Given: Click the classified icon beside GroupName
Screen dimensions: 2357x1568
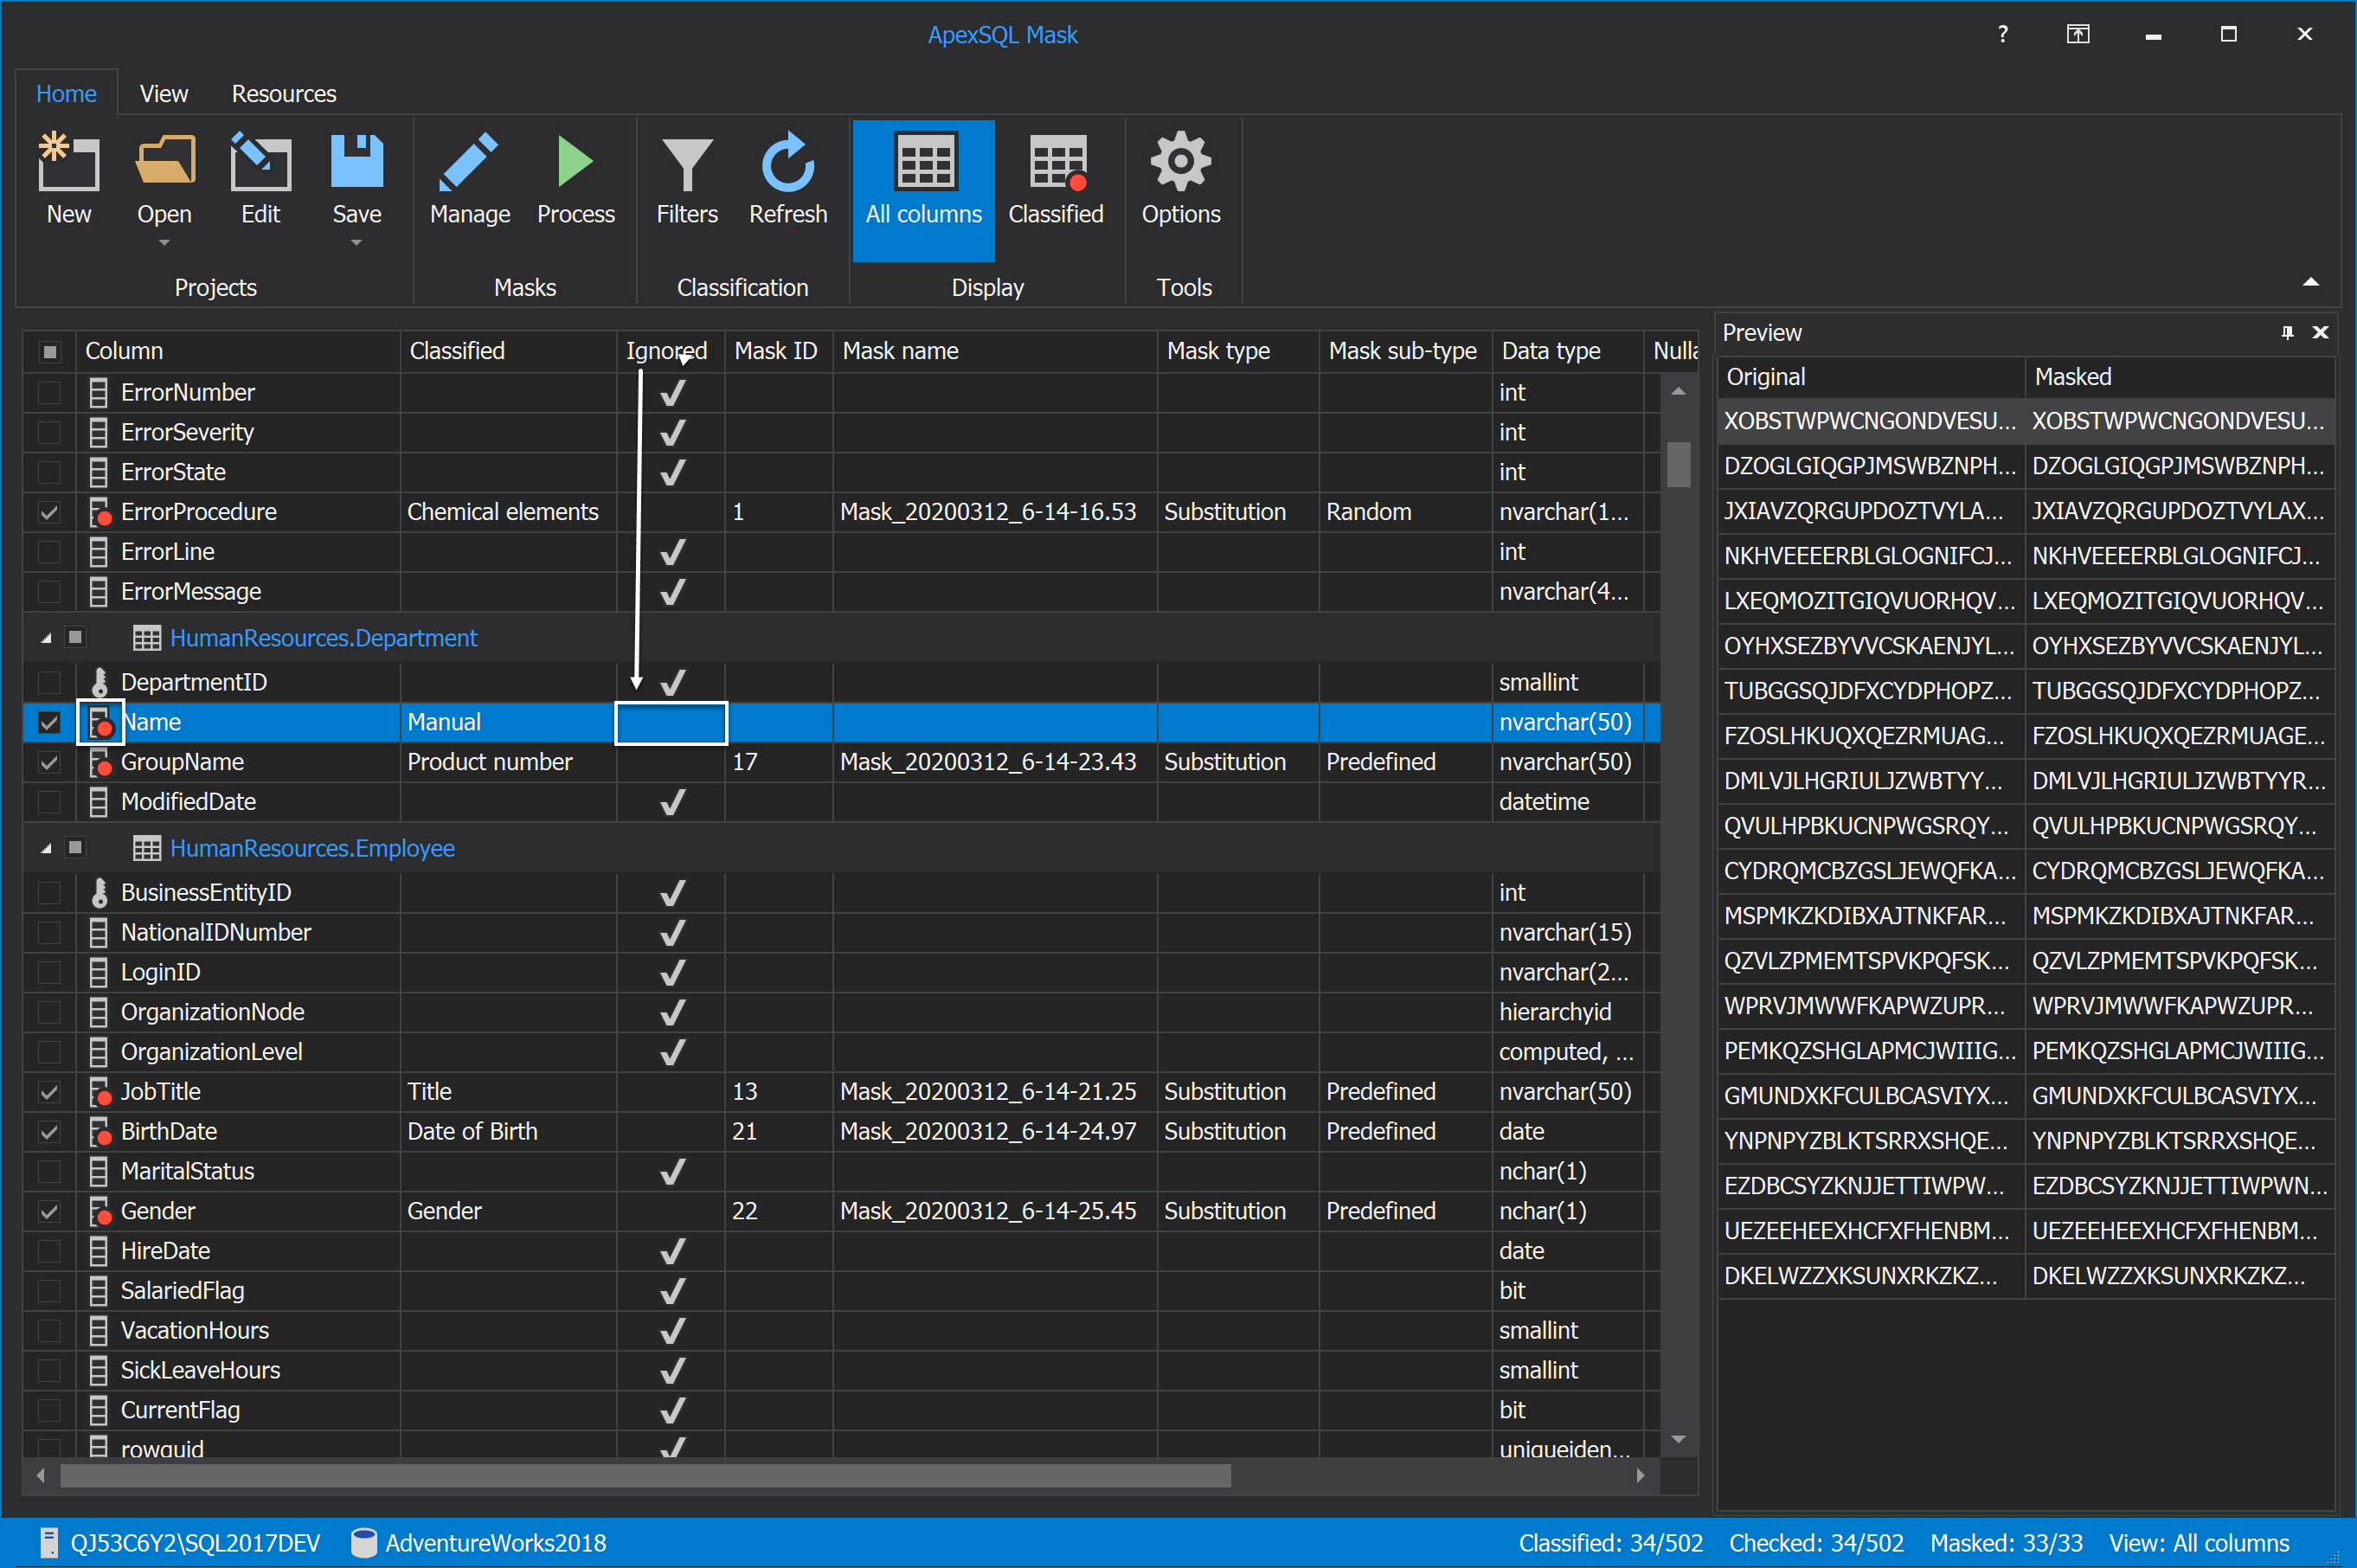Looking at the screenshot, I should pos(100,762).
